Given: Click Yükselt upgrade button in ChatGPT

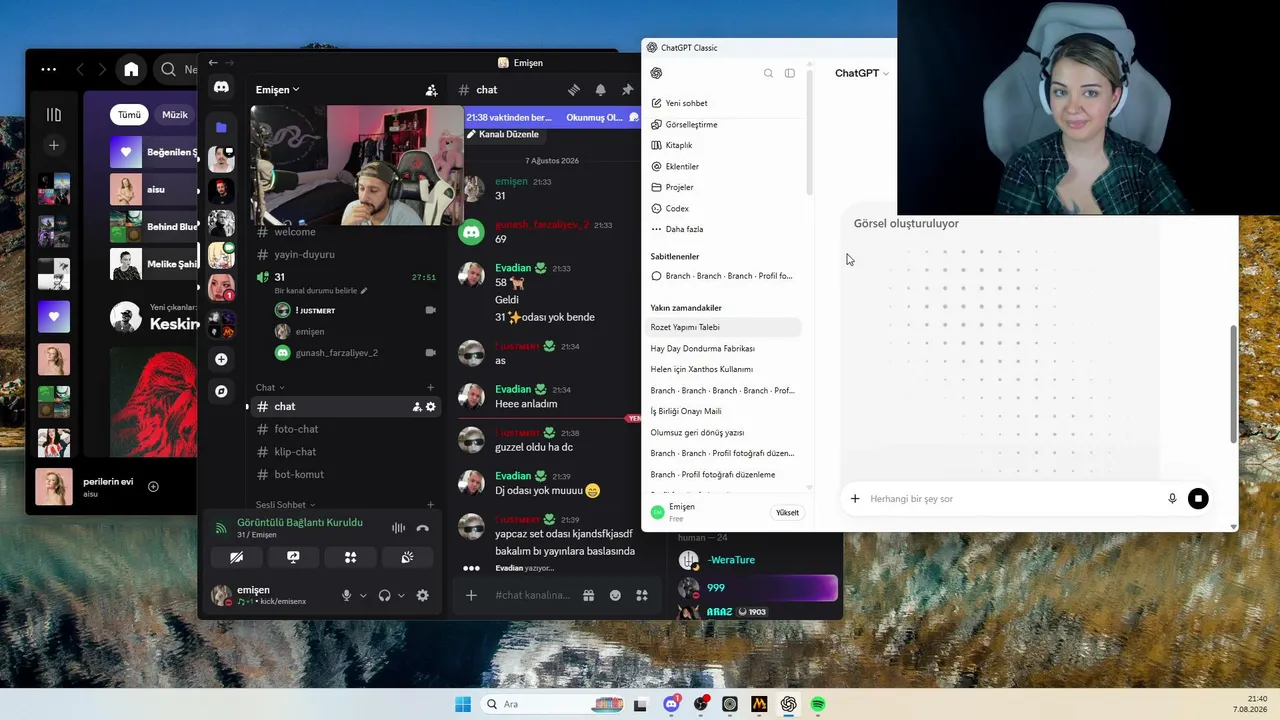Looking at the screenshot, I should (x=787, y=513).
